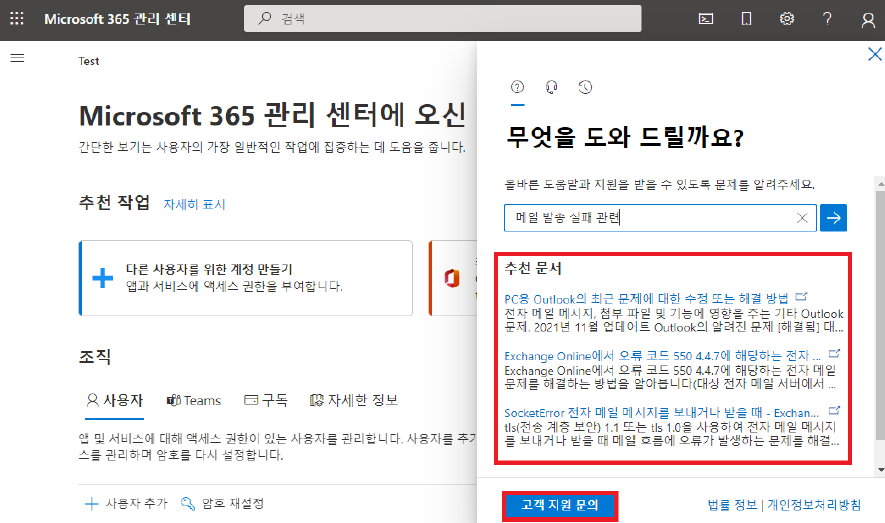
Task: Click plus icon on create account card
Action: (102, 278)
